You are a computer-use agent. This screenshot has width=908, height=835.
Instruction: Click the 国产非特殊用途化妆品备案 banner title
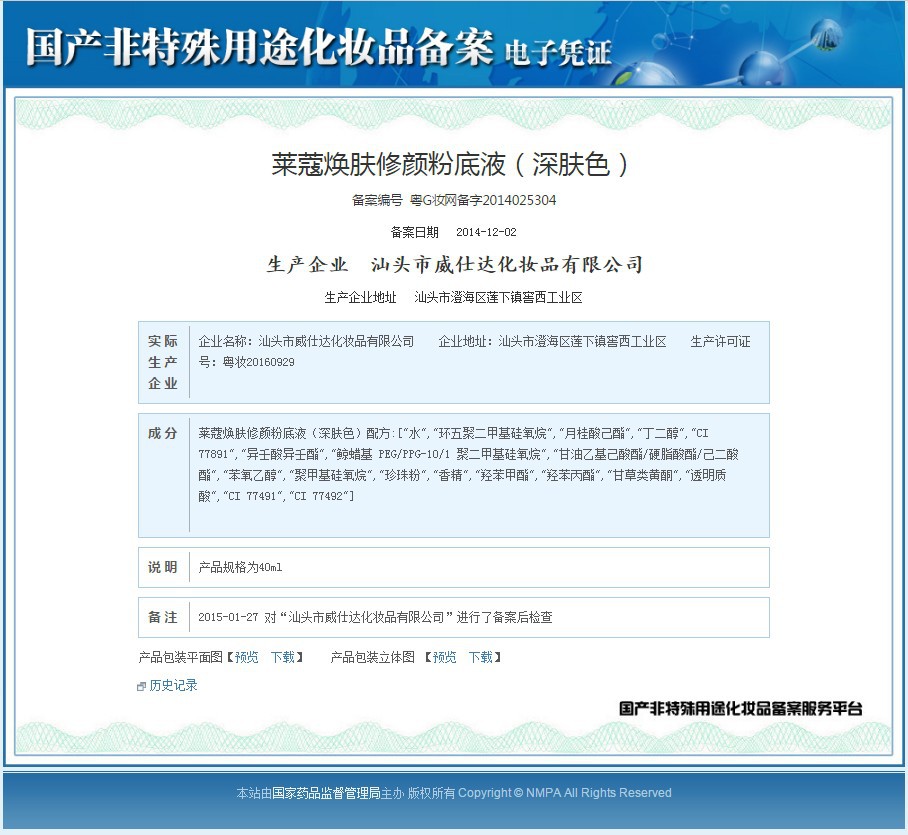259,46
